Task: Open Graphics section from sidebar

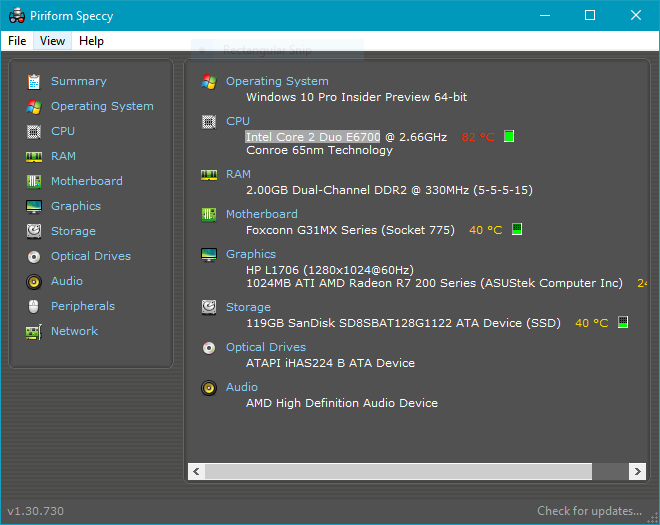Action: click(x=76, y=206)
